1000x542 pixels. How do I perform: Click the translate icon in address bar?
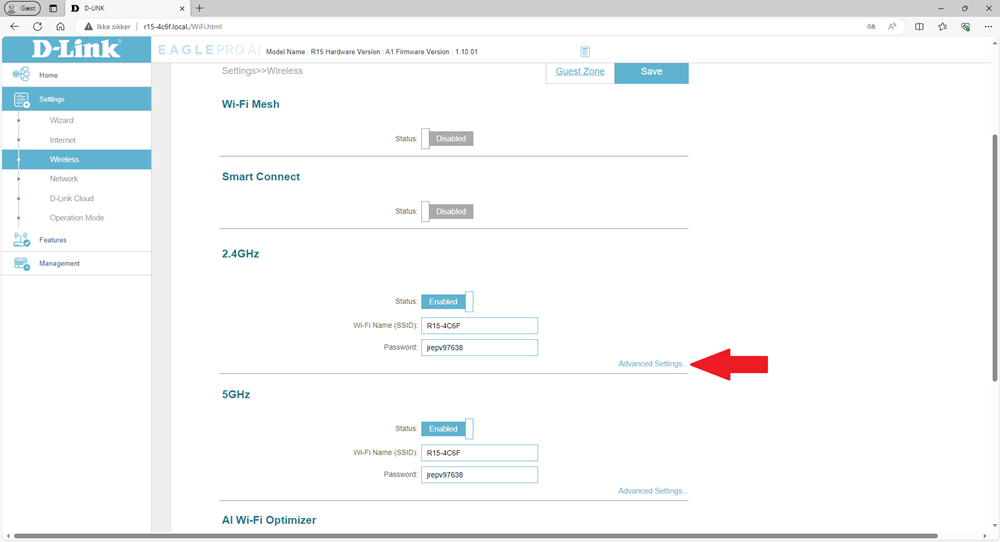pos(871,27)
